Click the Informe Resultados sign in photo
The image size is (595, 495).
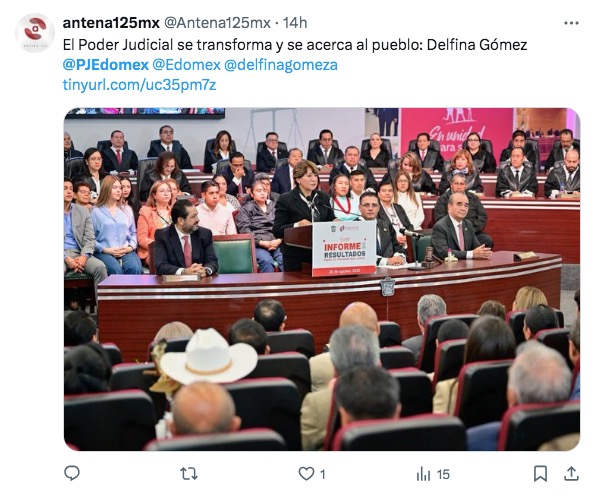pyautogui.click(x=344, y=249)
